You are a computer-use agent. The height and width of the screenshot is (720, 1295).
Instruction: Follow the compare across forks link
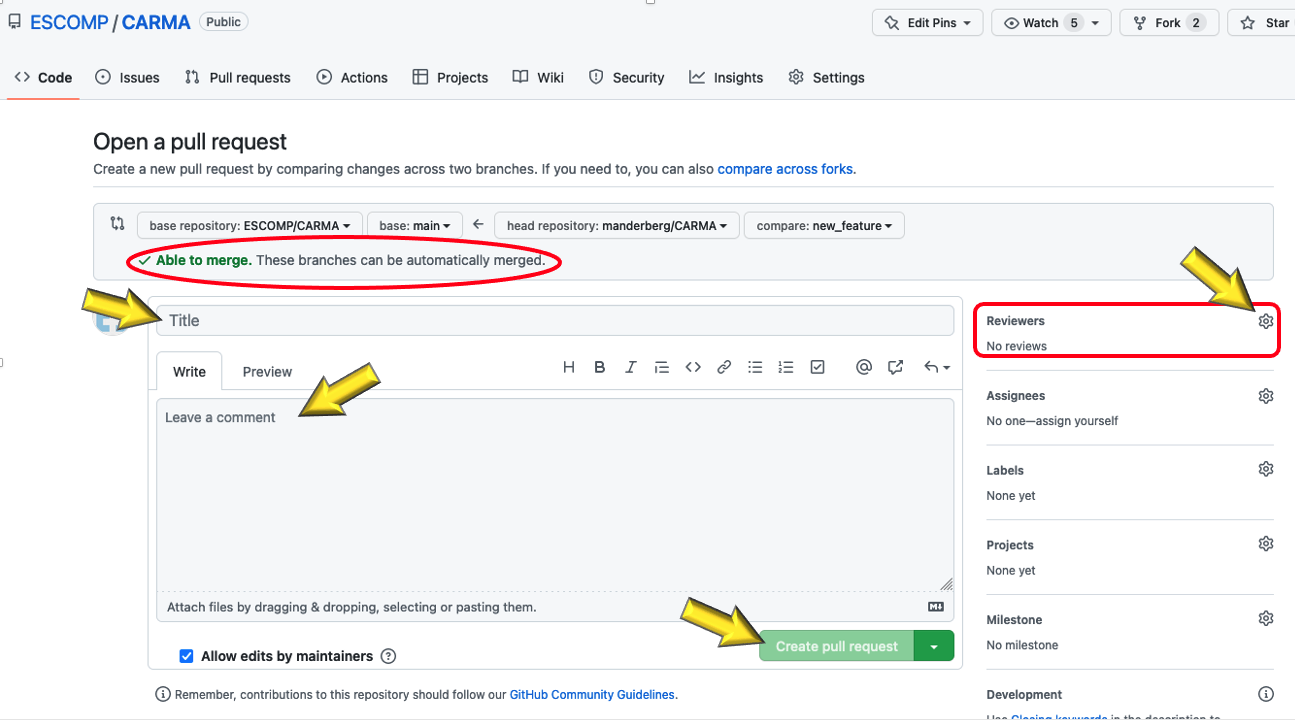coord(785,169)
